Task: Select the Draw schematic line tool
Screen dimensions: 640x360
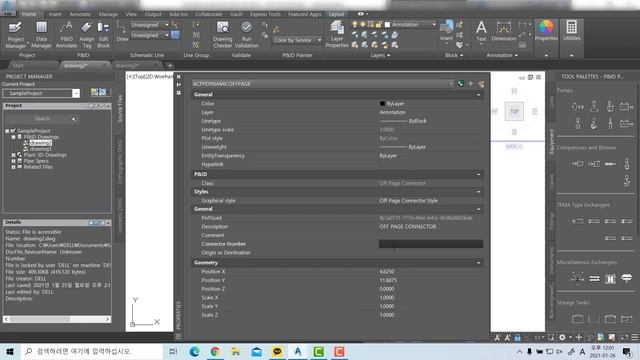Action: [122, 32]
